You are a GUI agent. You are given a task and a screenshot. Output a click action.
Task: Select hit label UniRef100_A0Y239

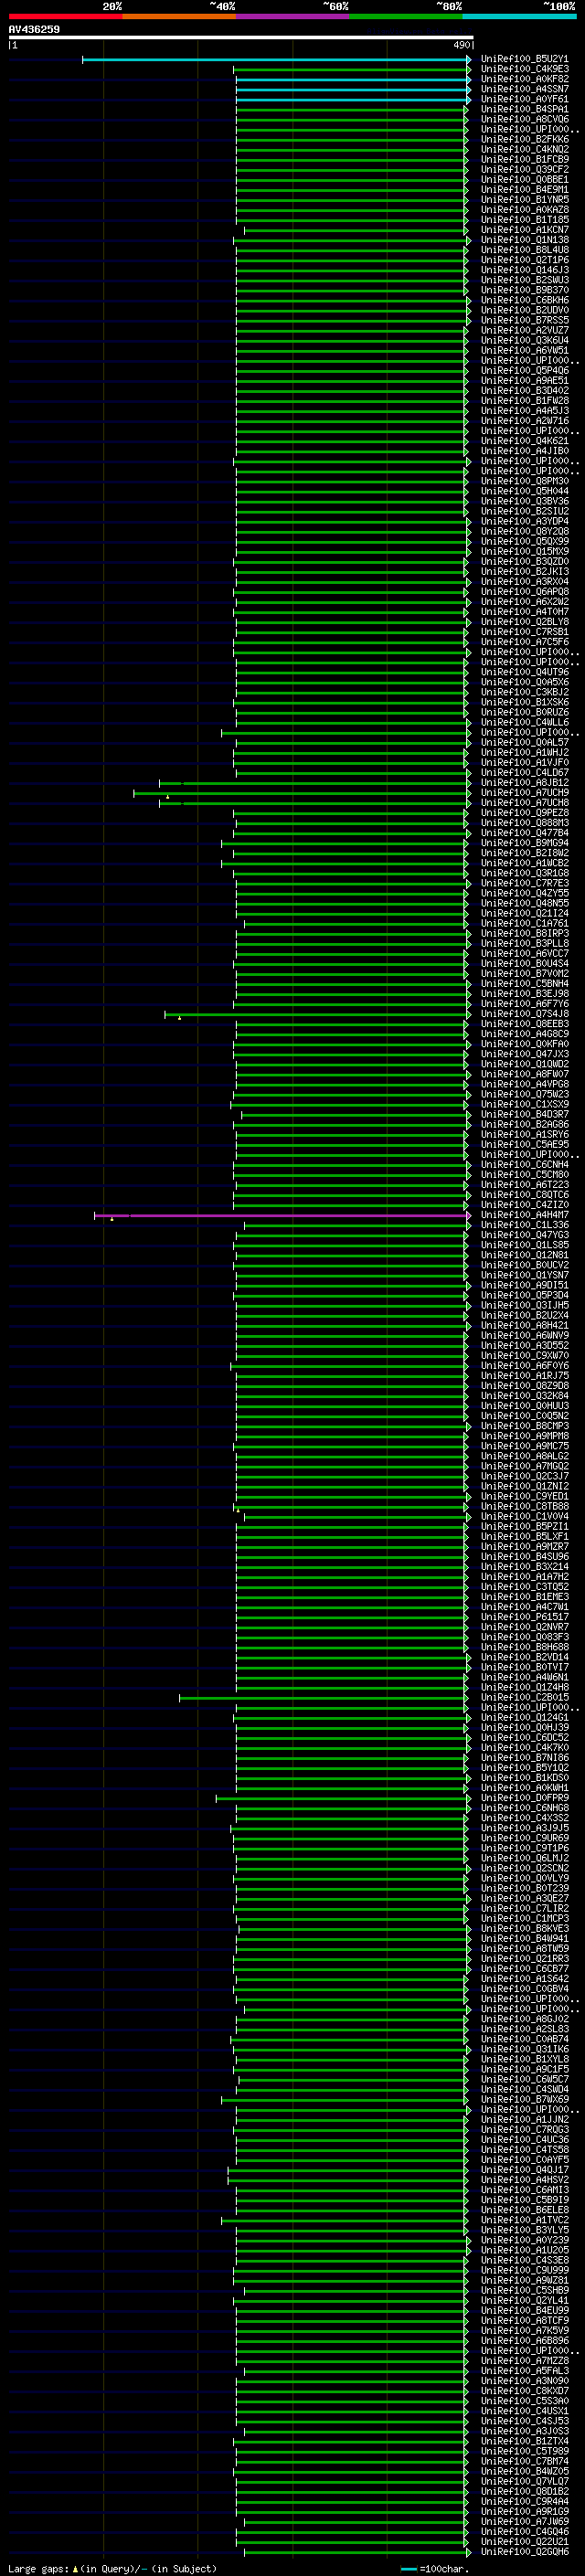[x=524, y=2240]
